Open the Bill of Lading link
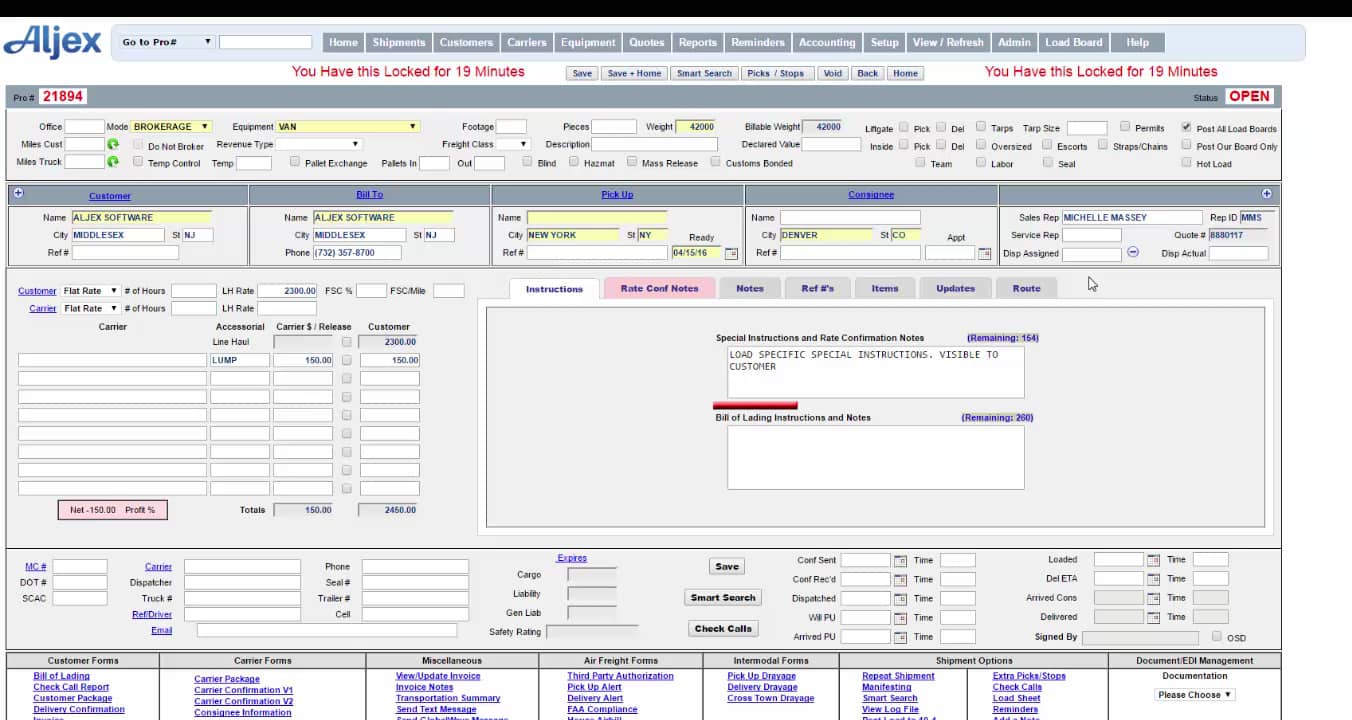The image size is (1352, 720). click(x=61, y=676)
